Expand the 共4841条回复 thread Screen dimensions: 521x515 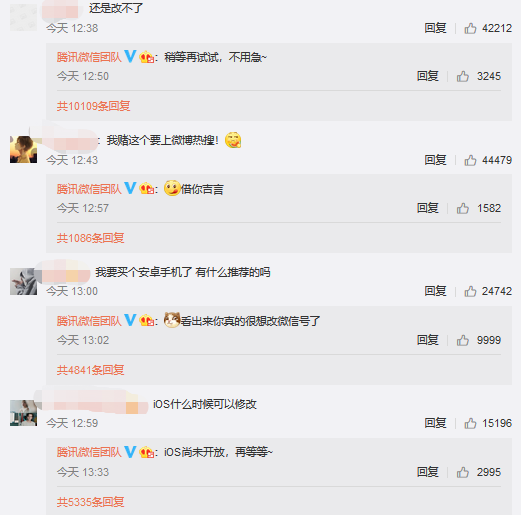click(90, 370)
